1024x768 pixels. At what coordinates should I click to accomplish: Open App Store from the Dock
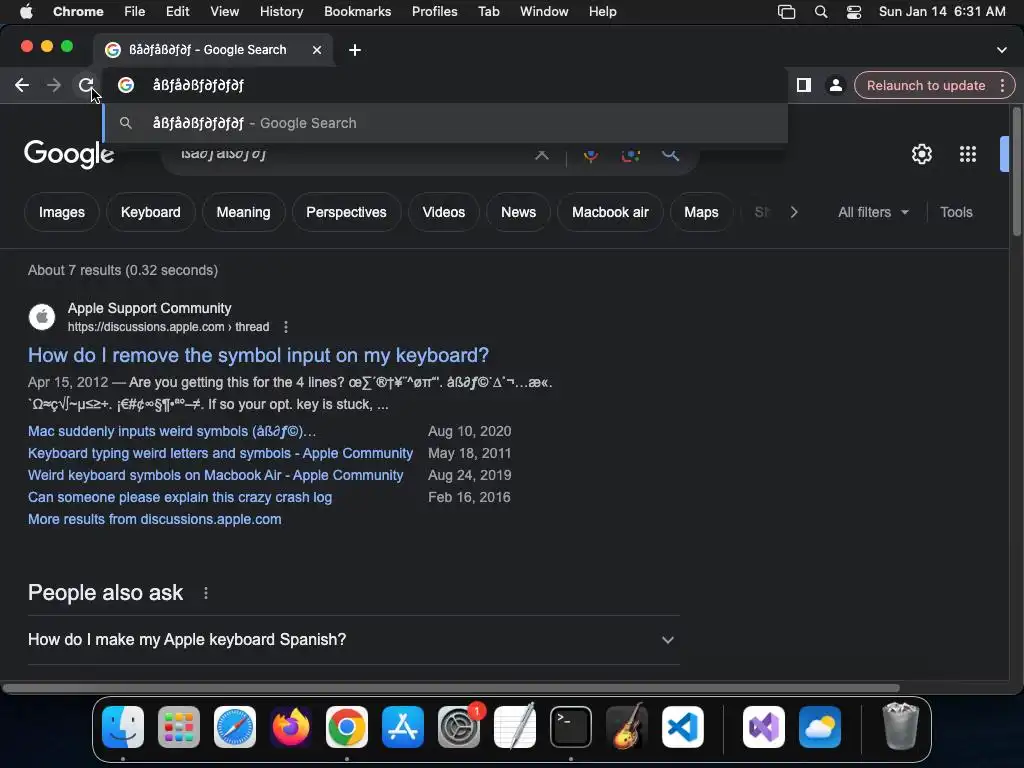(x=403, y=727)
